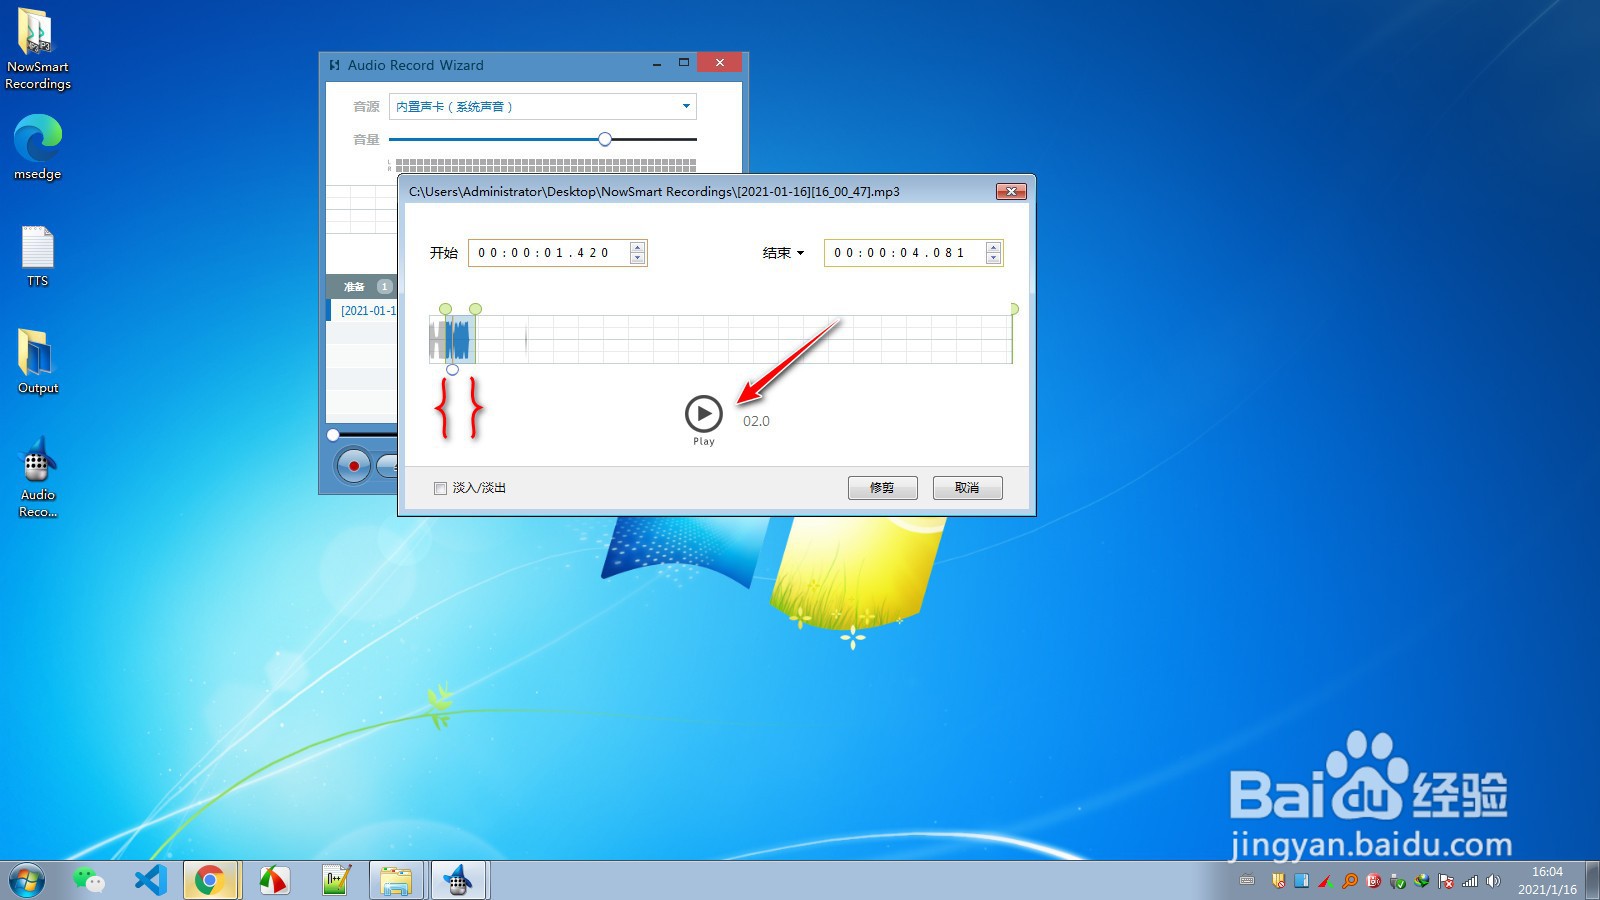Open the Windows Start menu orb
This screenshot has height=900, width=1600.
(x=27, y=881)
